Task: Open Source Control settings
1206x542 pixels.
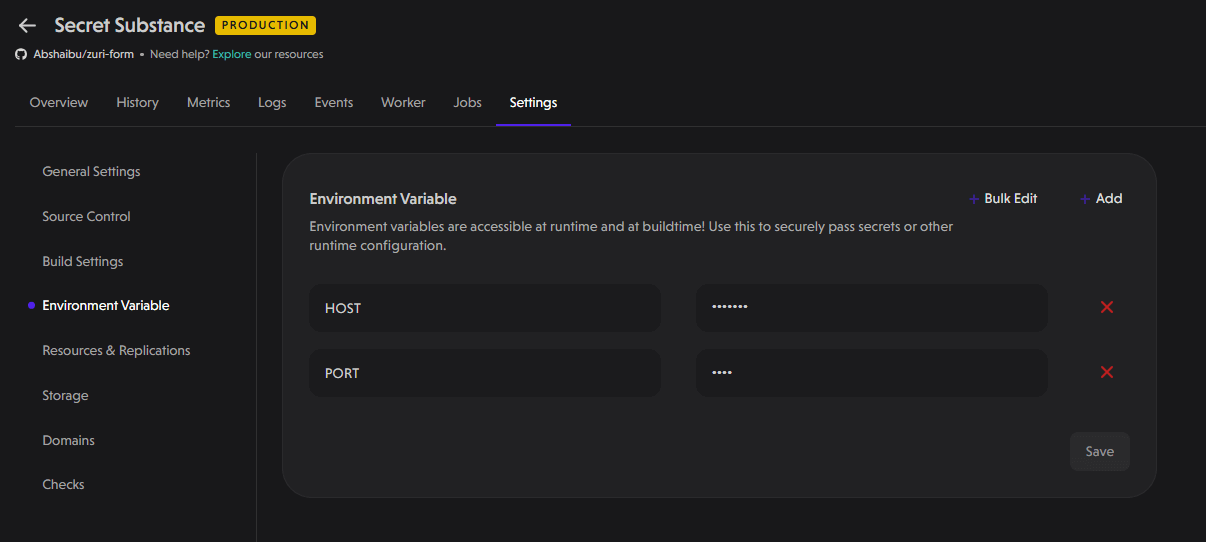Action: coord(86,216)
